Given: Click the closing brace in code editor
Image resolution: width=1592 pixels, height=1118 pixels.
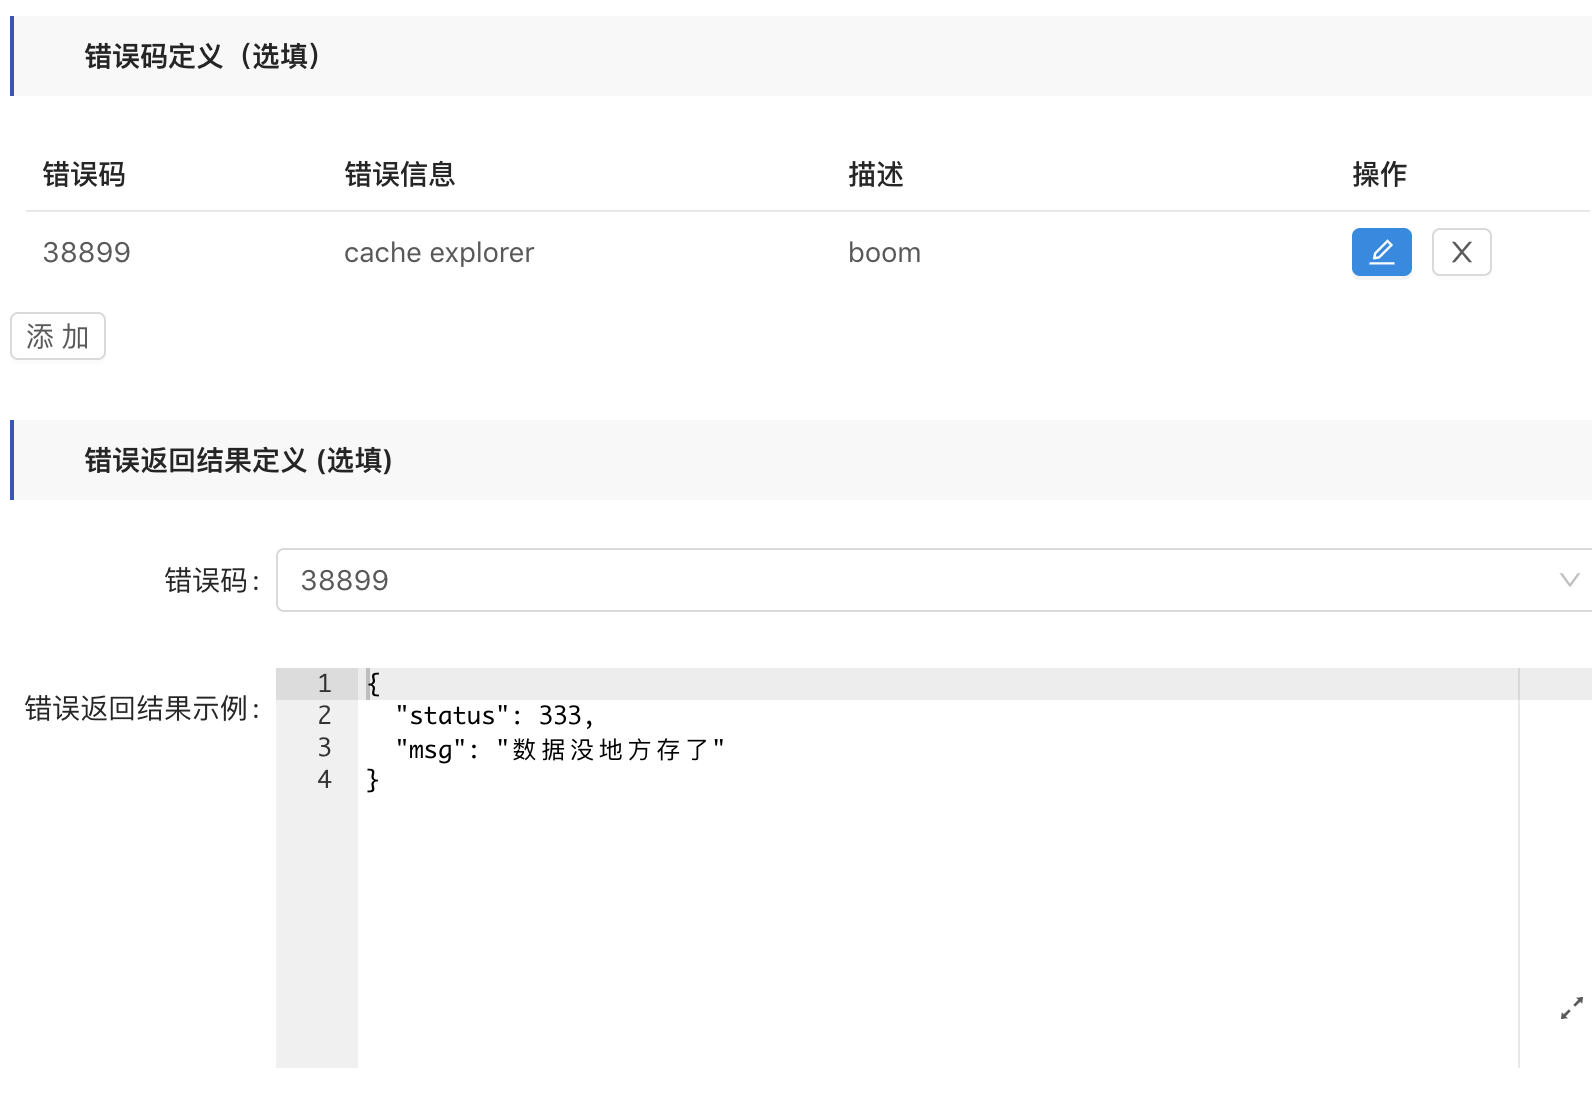Looking at the screenshot, I should coord(373,780).
